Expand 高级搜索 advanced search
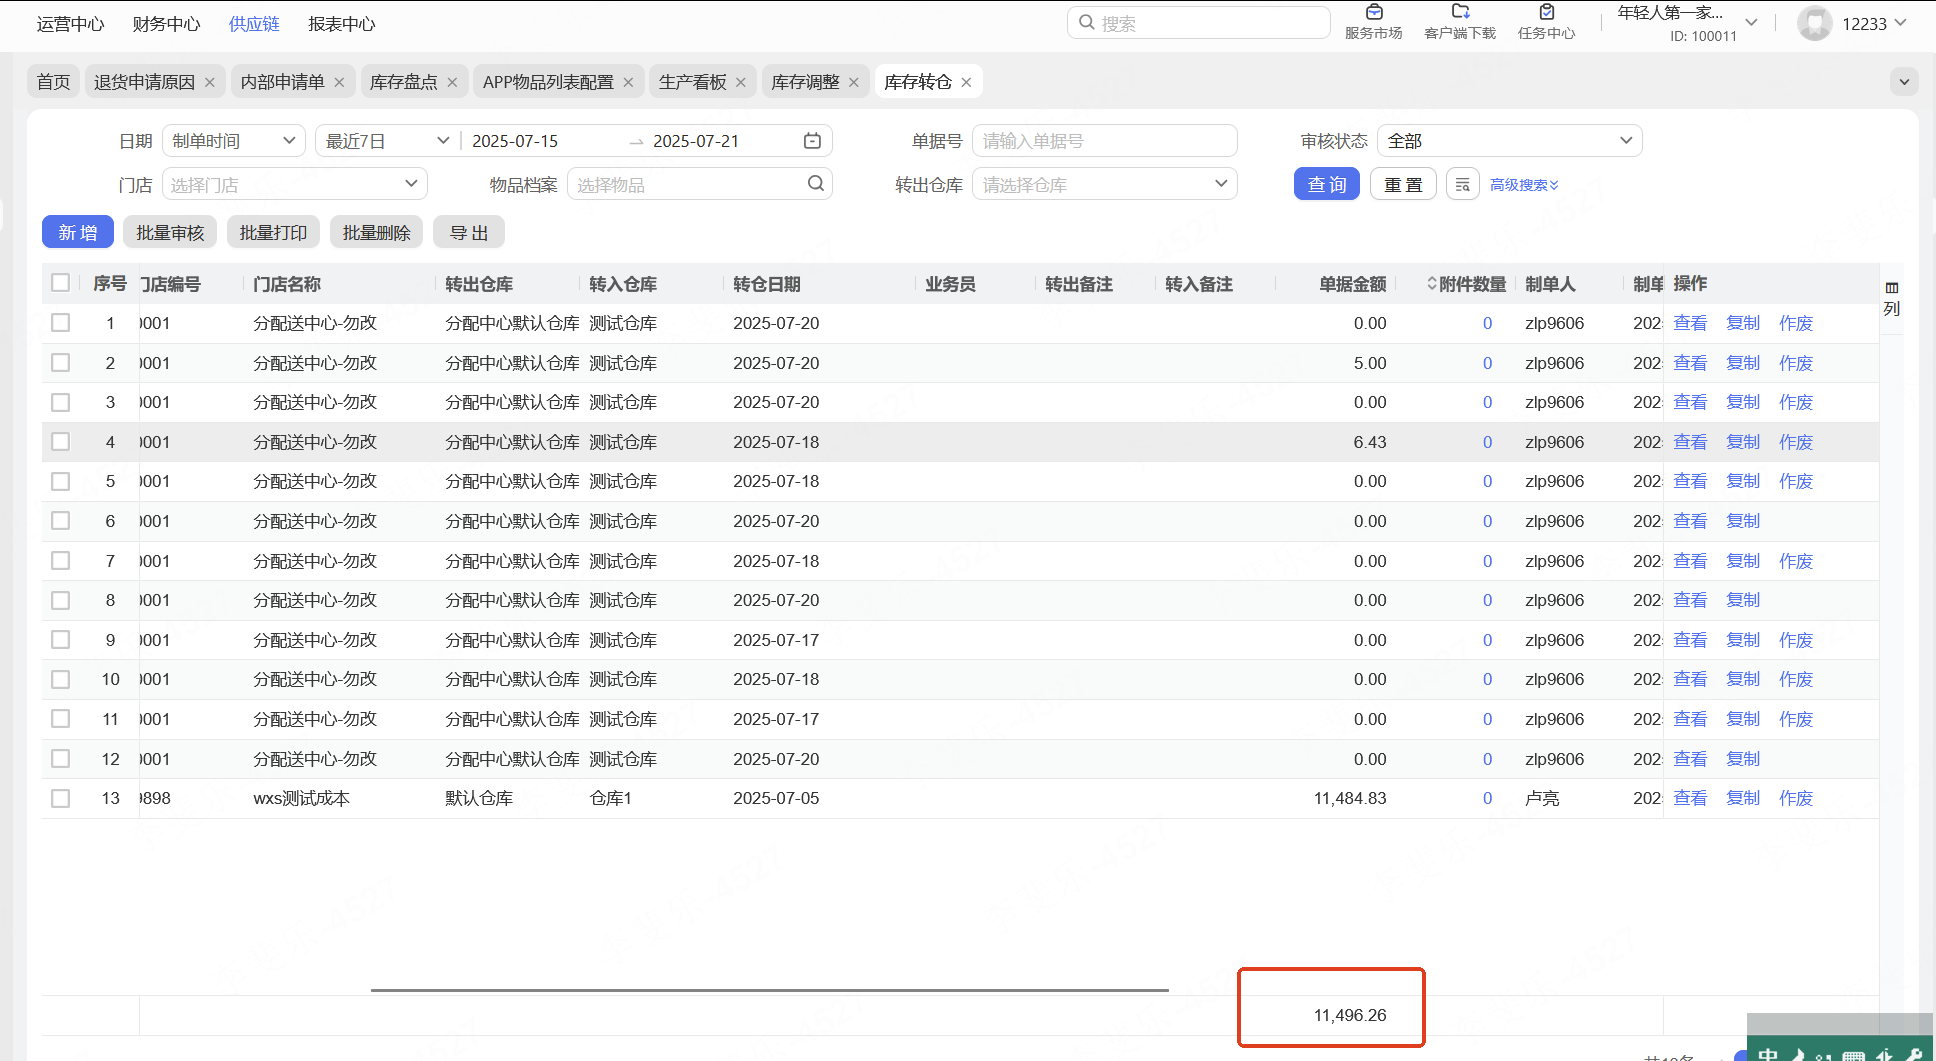The width and height of the screenshot is (1936, 1061). point(1524,185)
